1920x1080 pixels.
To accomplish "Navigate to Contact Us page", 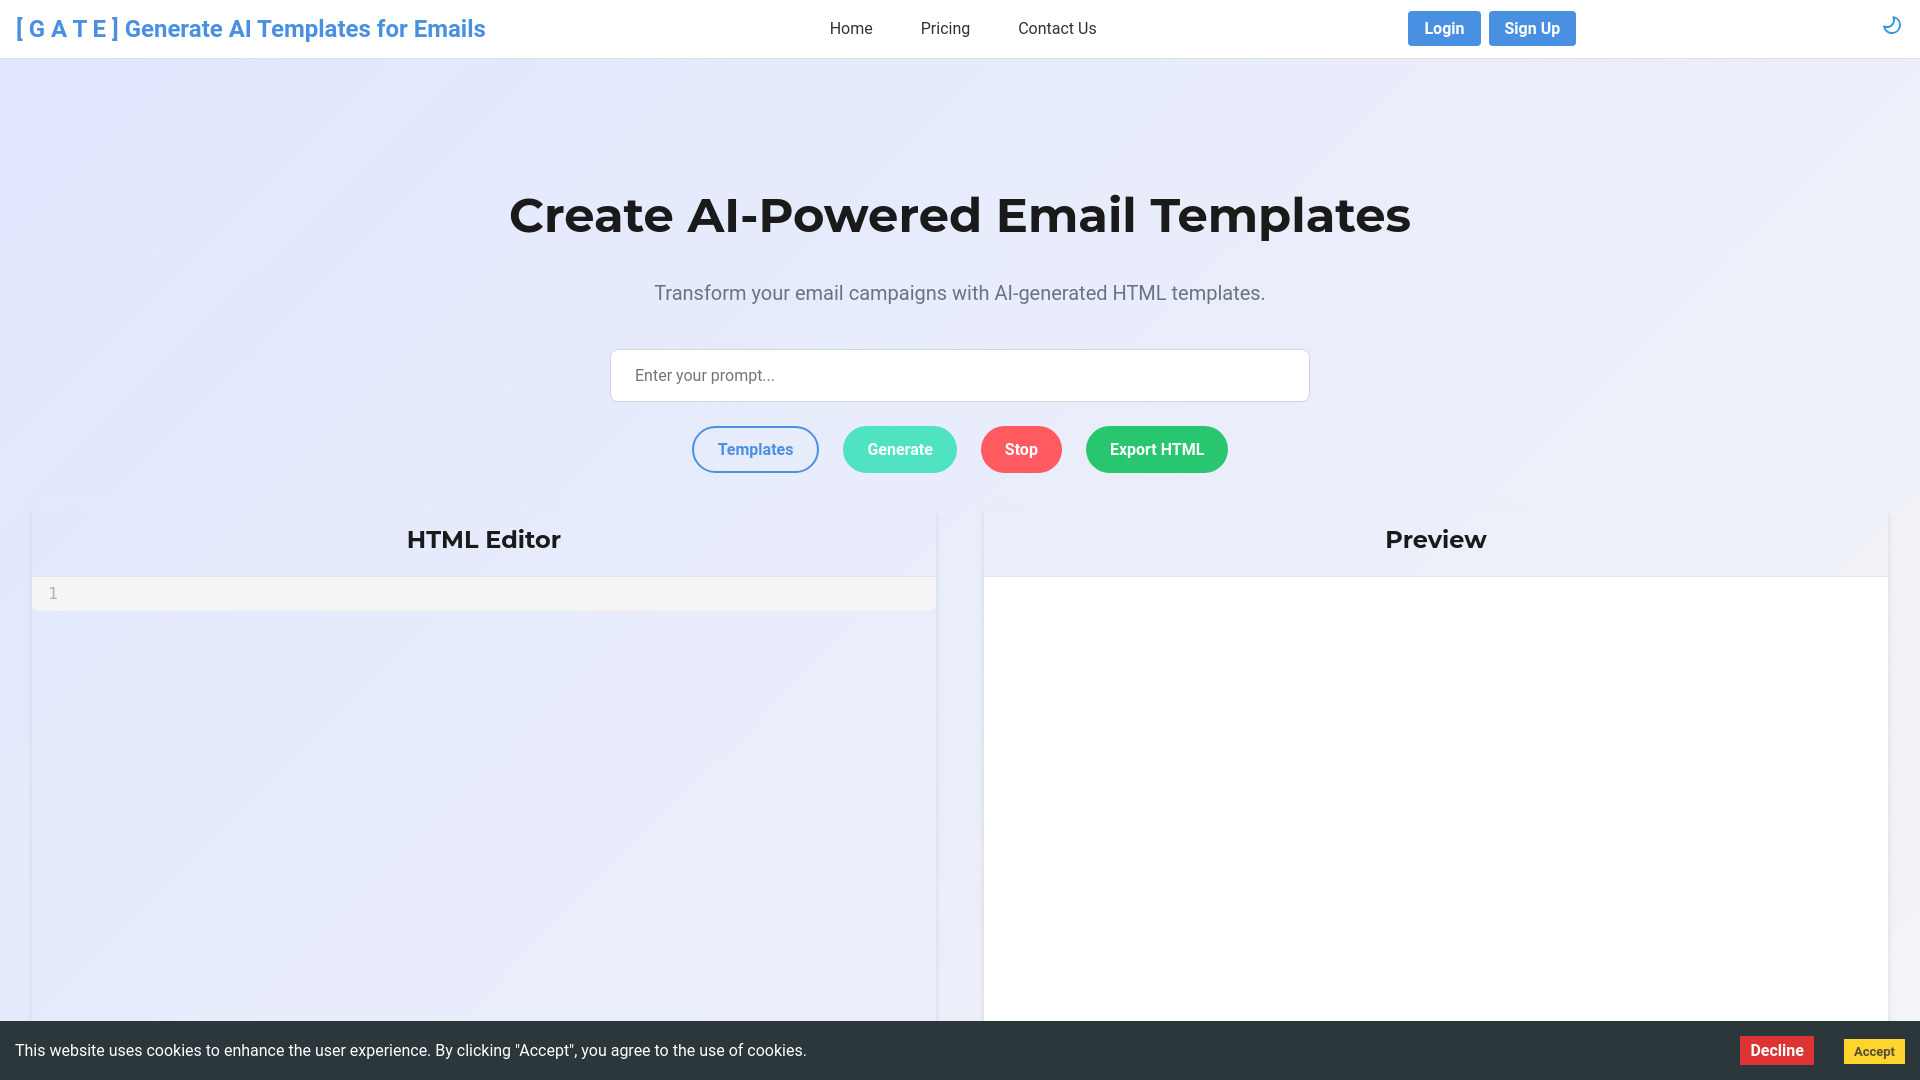I will 1056,28.
